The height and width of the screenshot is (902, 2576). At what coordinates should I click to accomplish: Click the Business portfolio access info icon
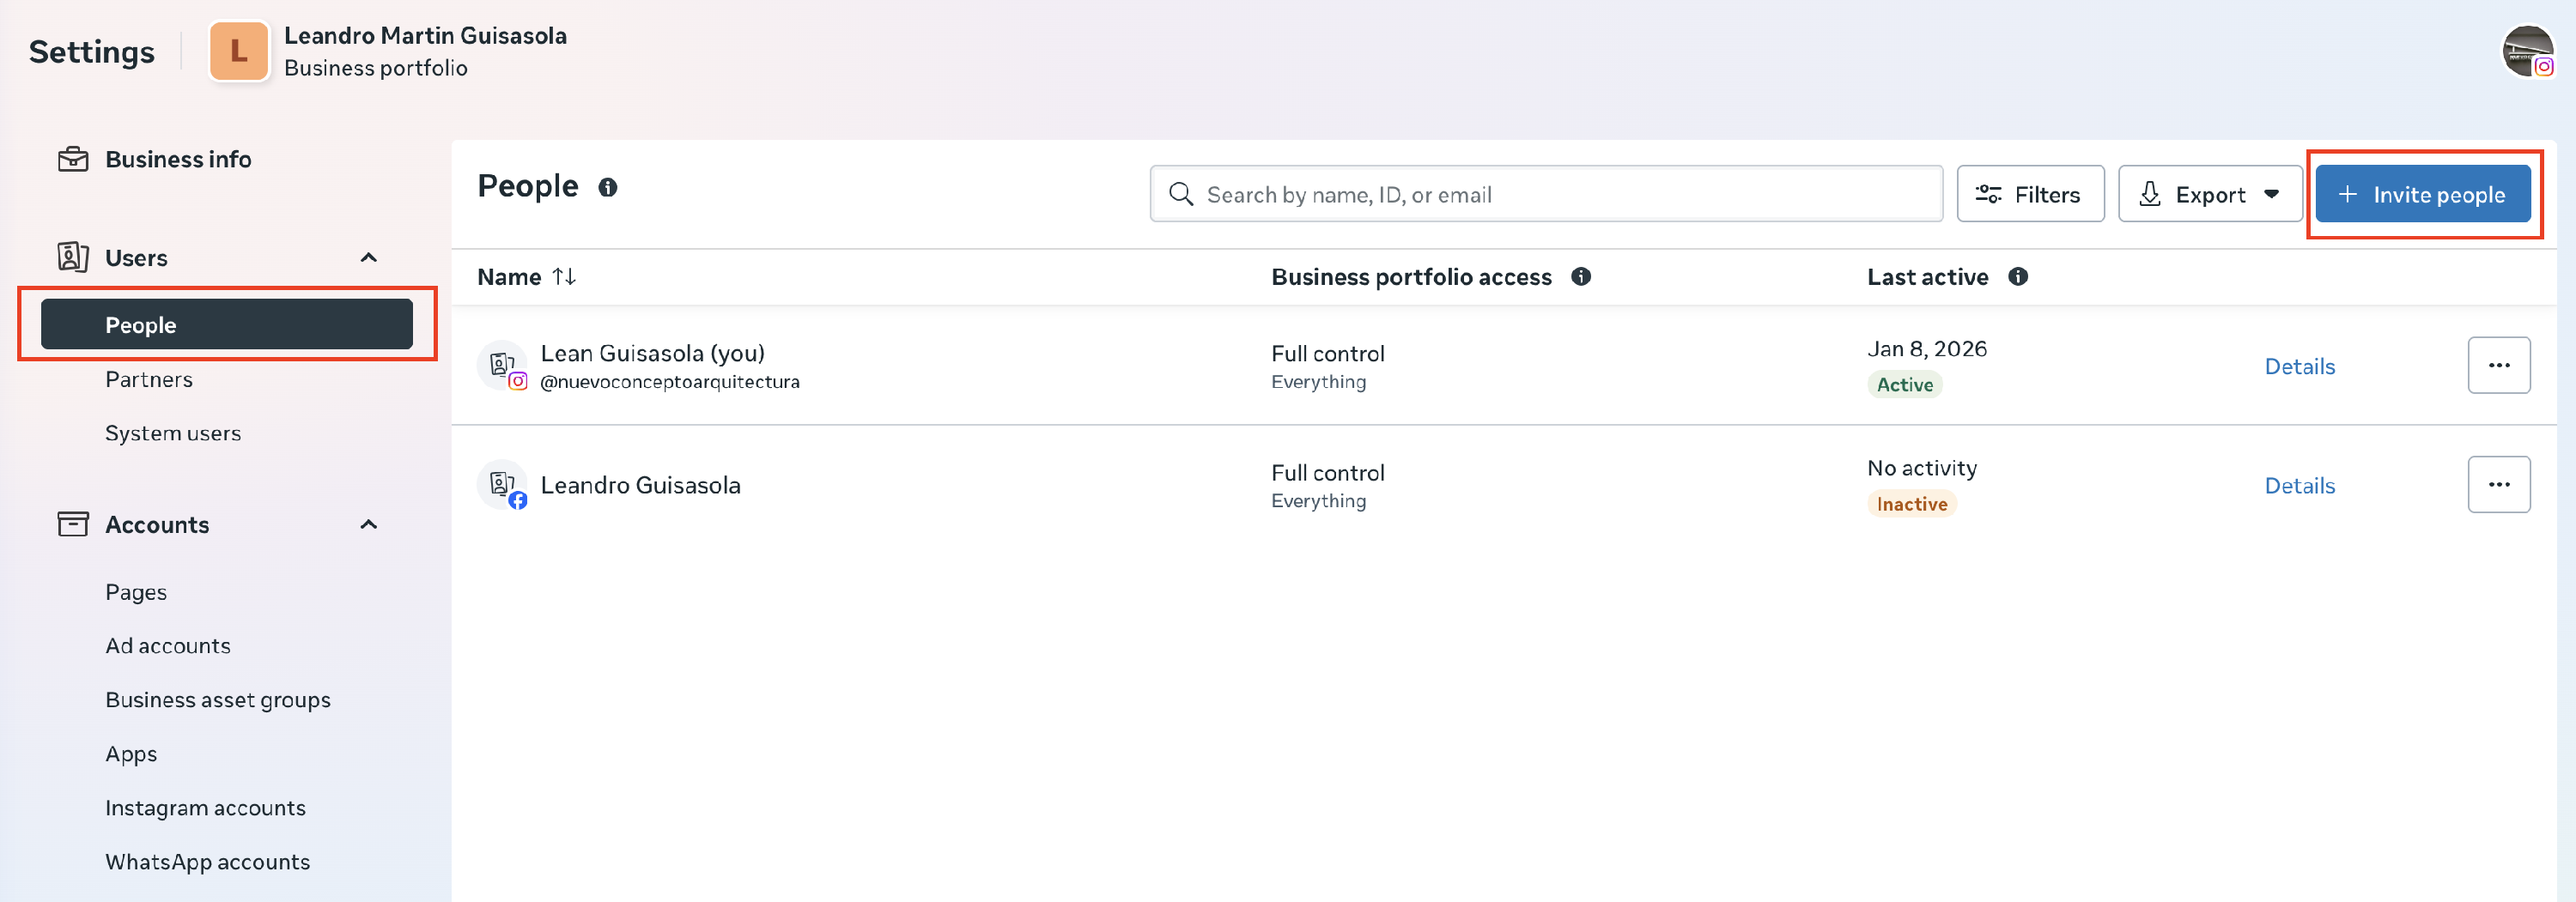[x=1580, y=277]
